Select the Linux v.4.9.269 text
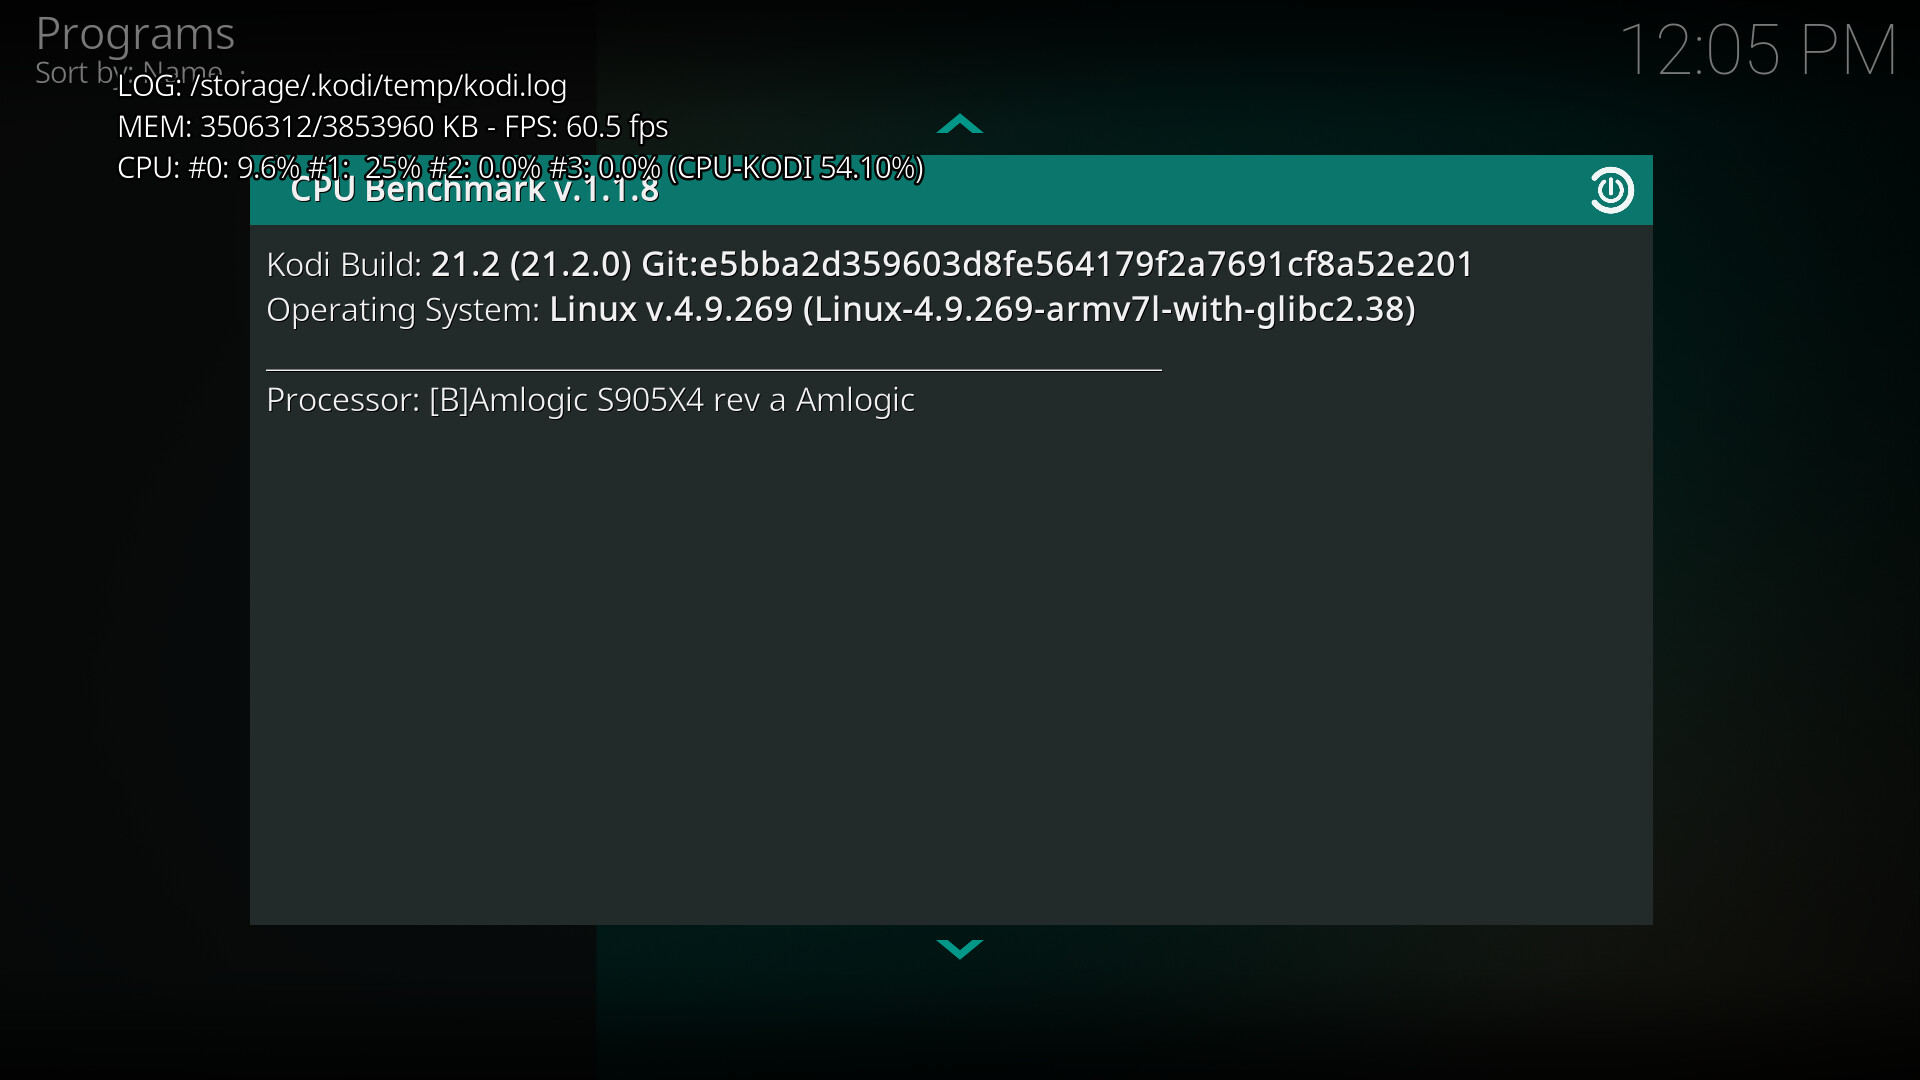Image resolution: width=1920 pixels, height=1080 pixels. pos(671,309)
